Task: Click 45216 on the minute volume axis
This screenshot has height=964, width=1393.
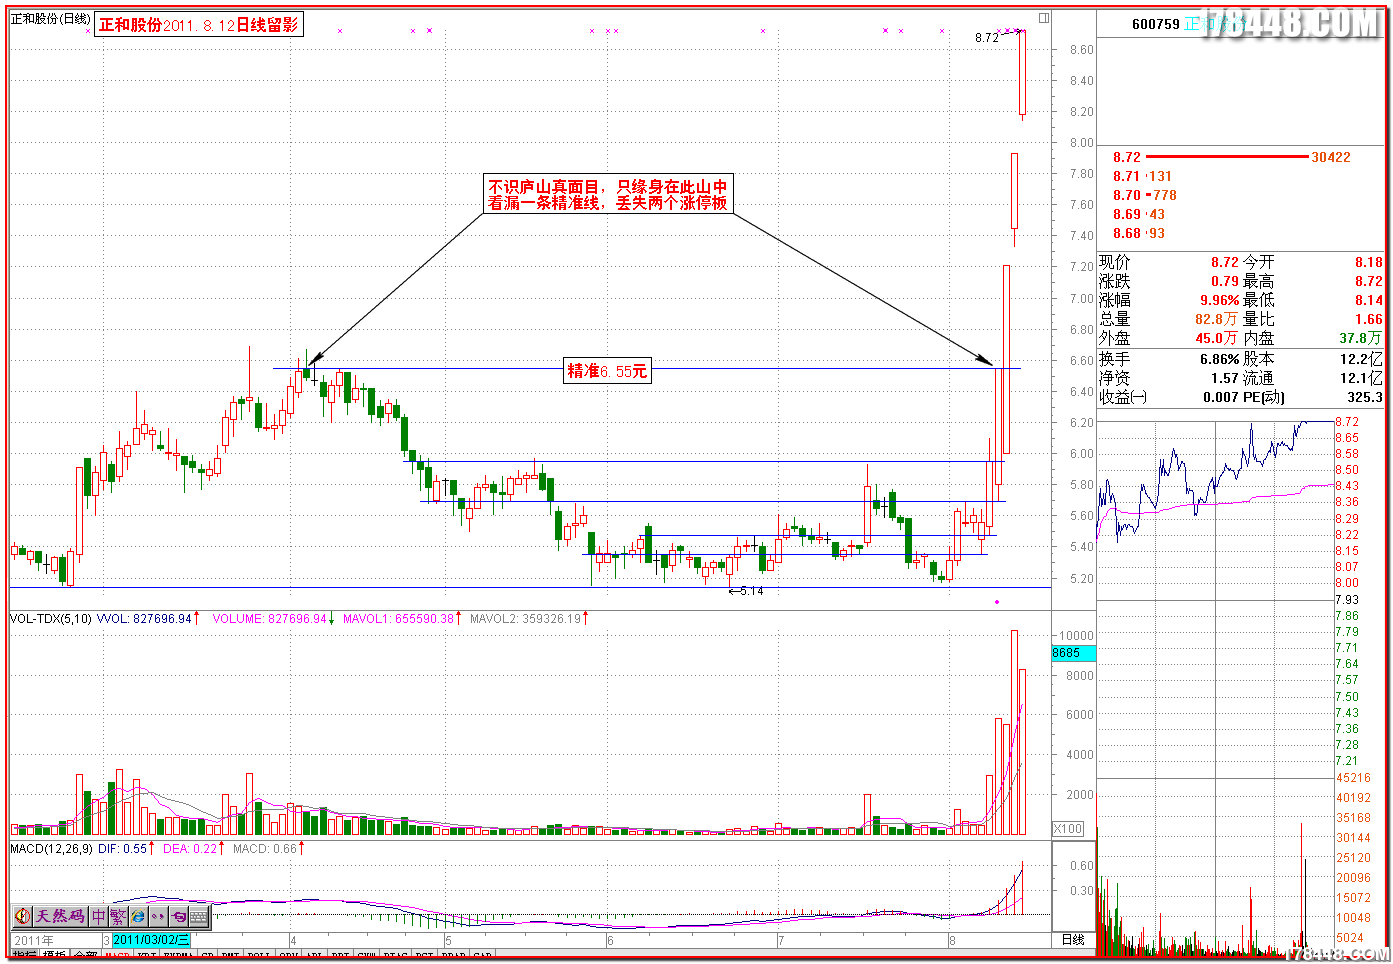Action: [x=1354, y=777]
